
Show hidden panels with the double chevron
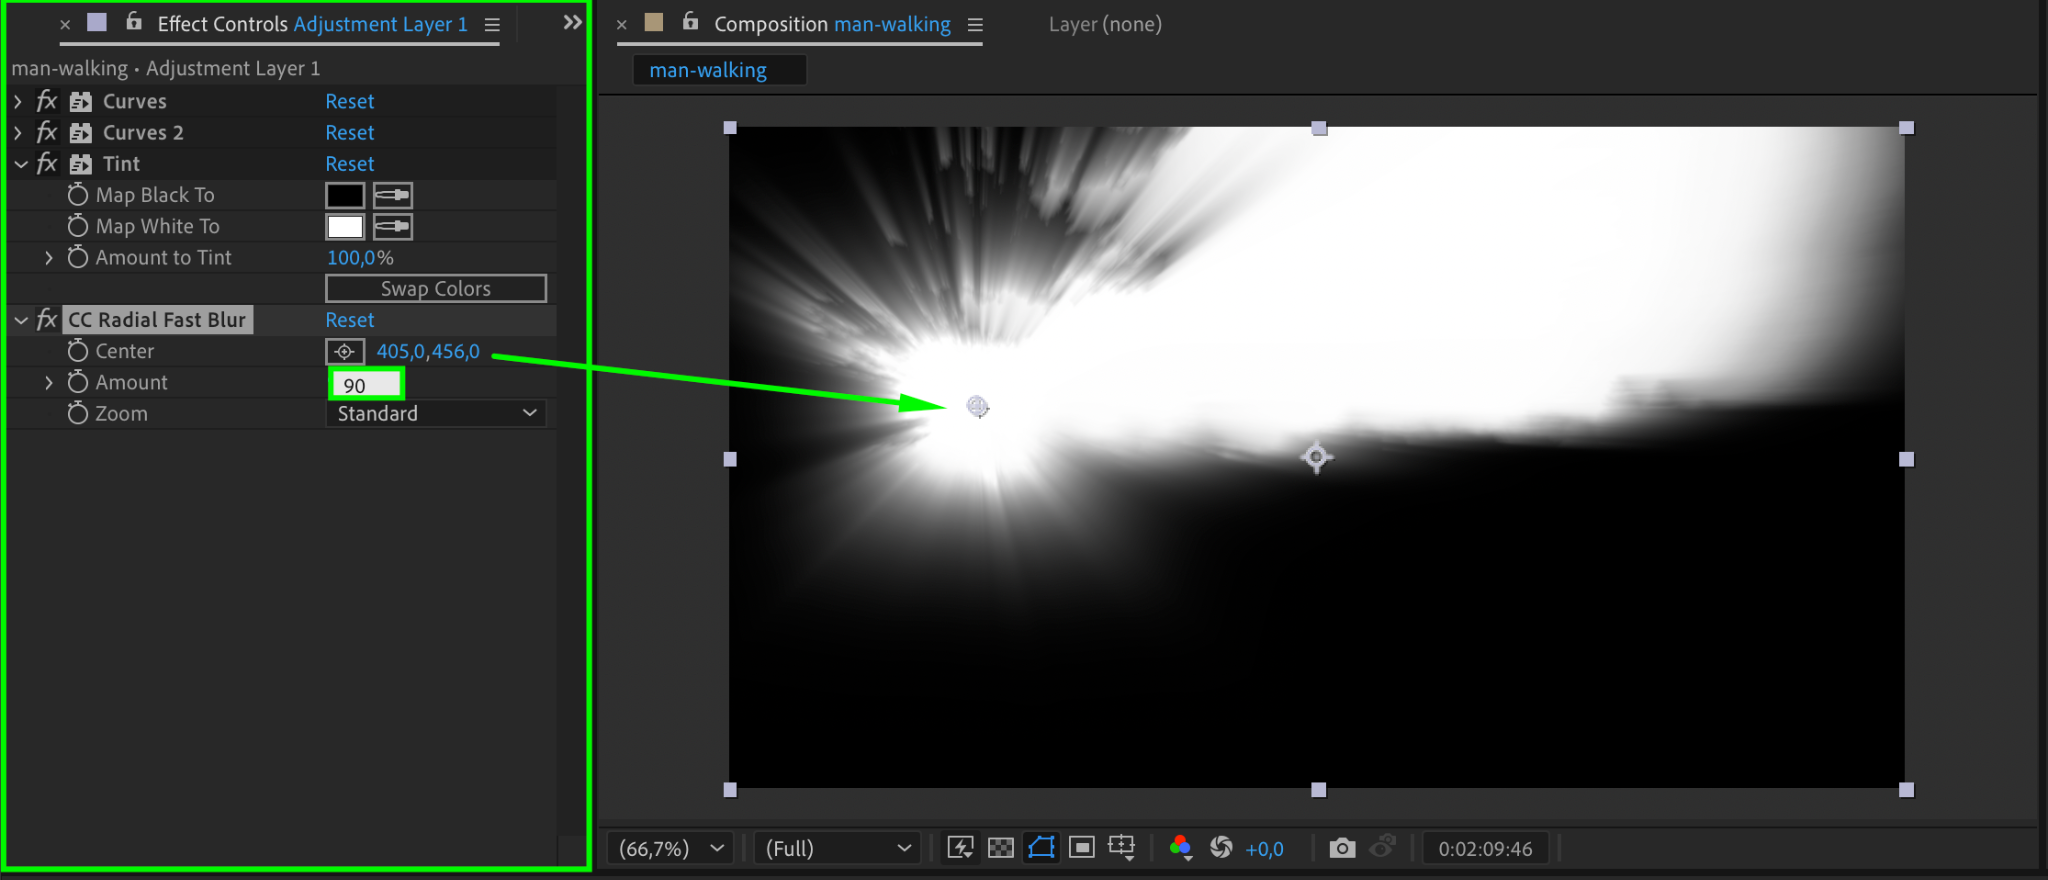[x=572, y=22]
